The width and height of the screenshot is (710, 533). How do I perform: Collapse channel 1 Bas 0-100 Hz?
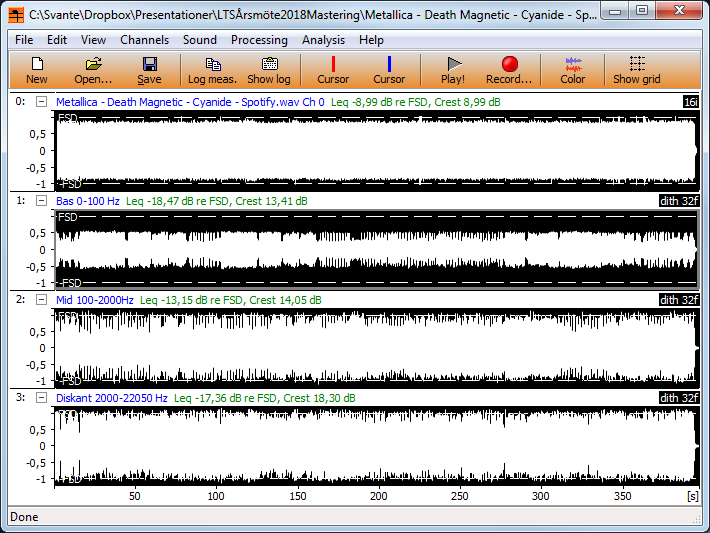41,201
